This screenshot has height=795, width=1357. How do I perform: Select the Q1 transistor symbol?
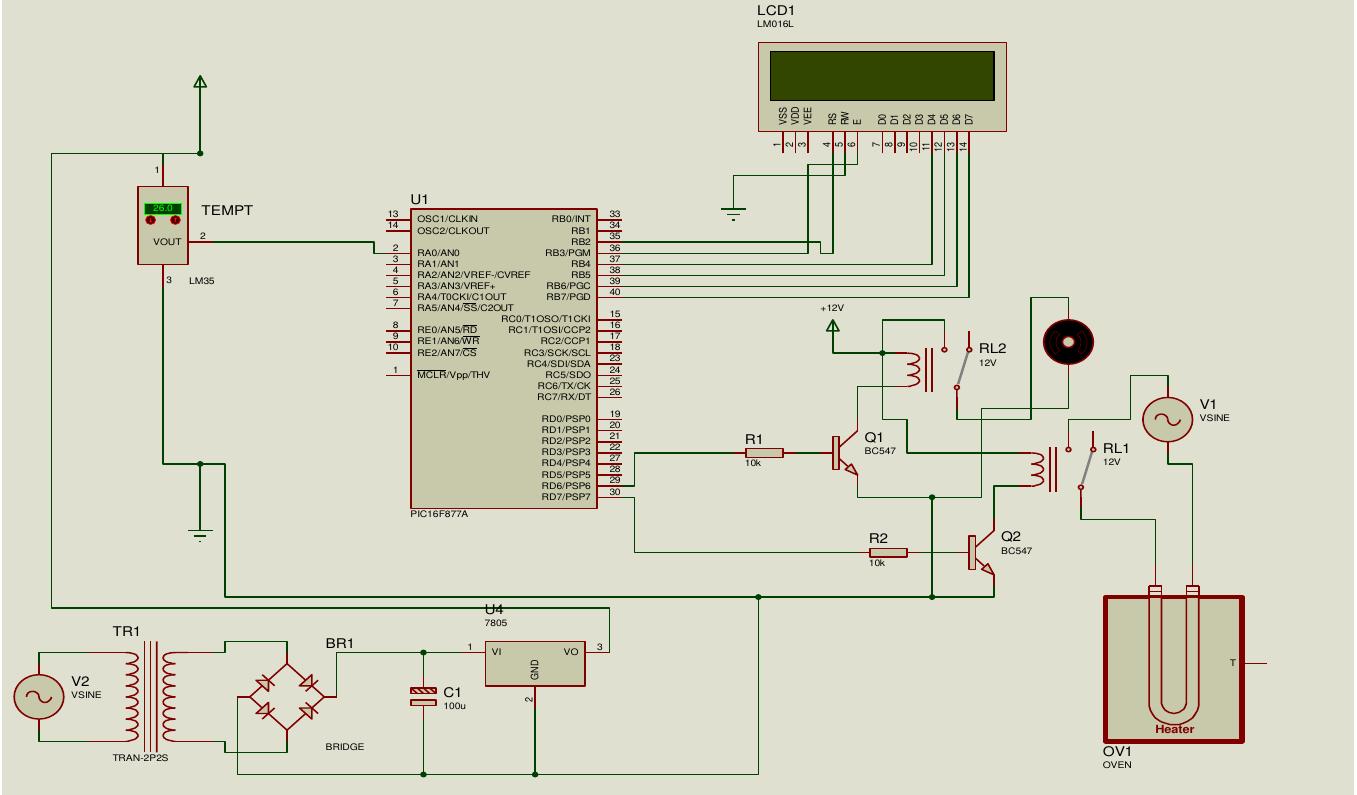click(x=845, y=455)
